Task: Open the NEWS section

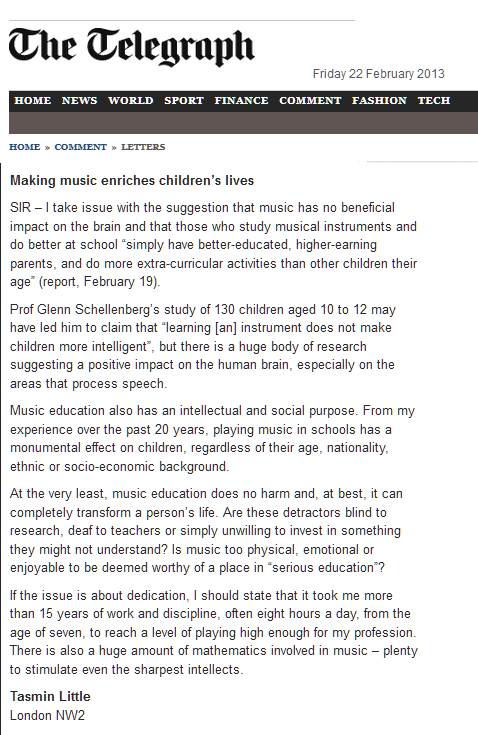Action: (80, 101)
